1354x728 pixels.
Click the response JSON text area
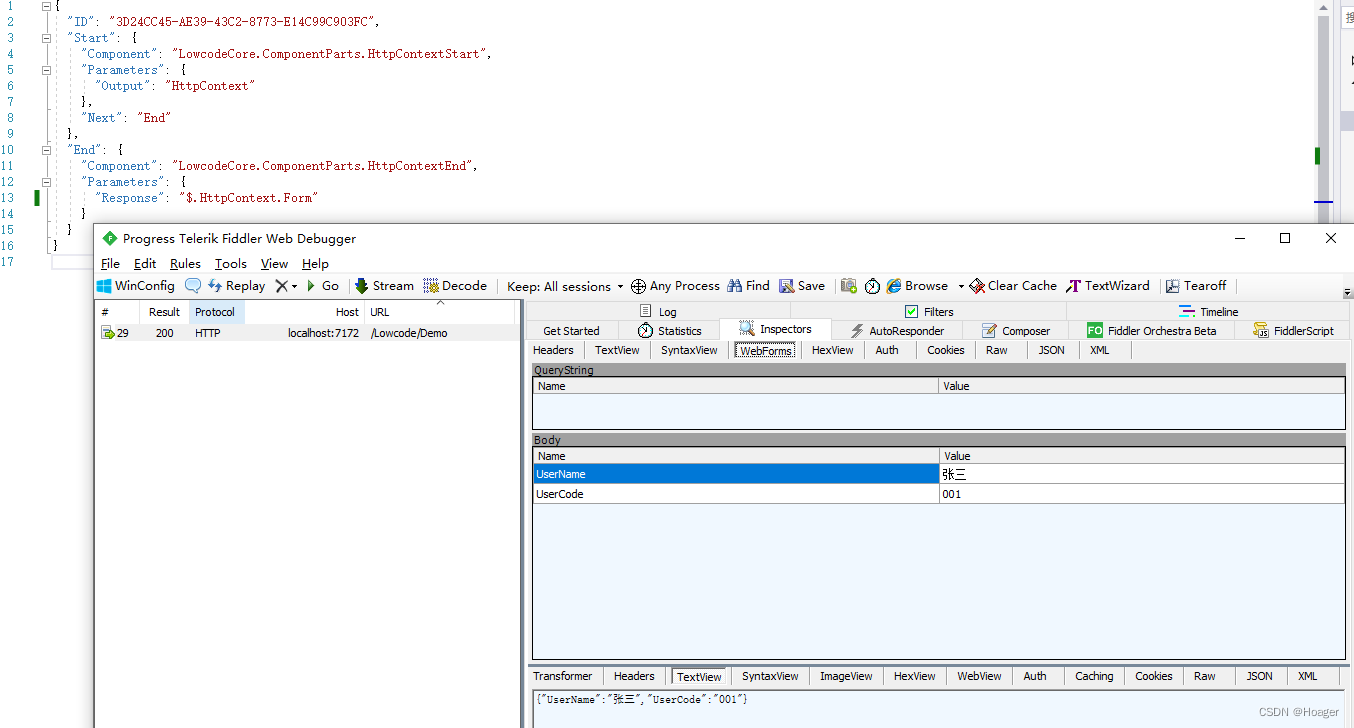pyautogui.click(x=938, y=708)
